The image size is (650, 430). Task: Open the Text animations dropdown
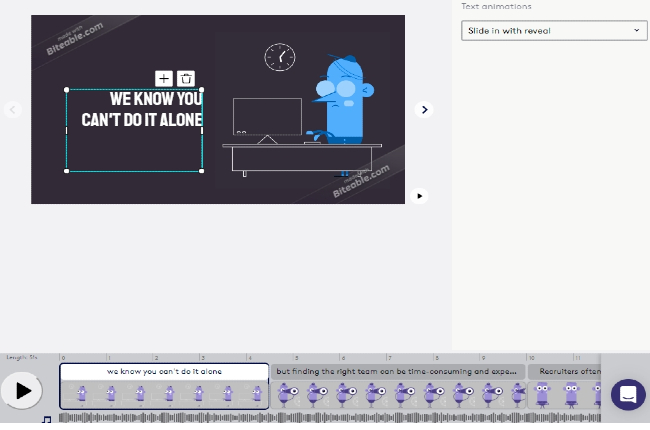(x=553, y=31)
